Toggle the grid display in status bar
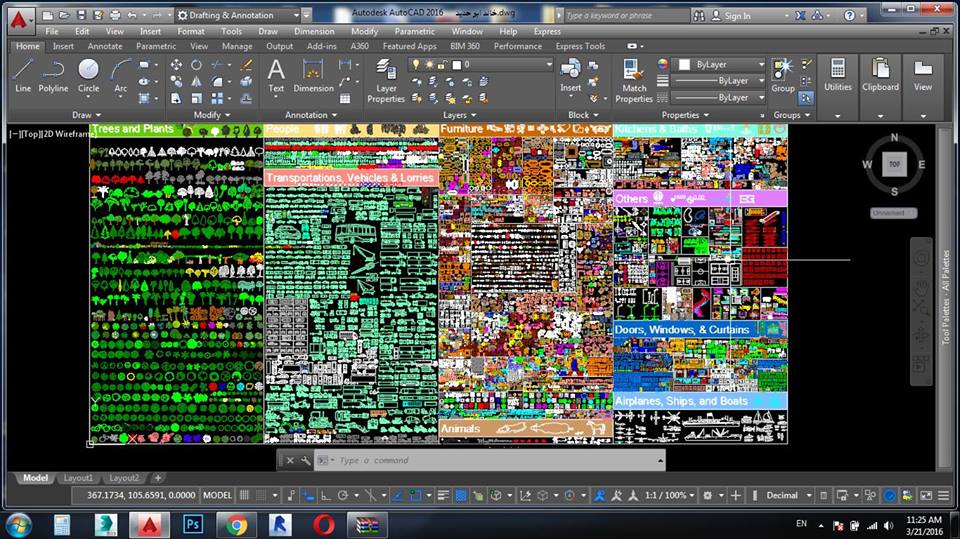The height and width of the screenshot is (539, 960). click(x=245, y=495)
